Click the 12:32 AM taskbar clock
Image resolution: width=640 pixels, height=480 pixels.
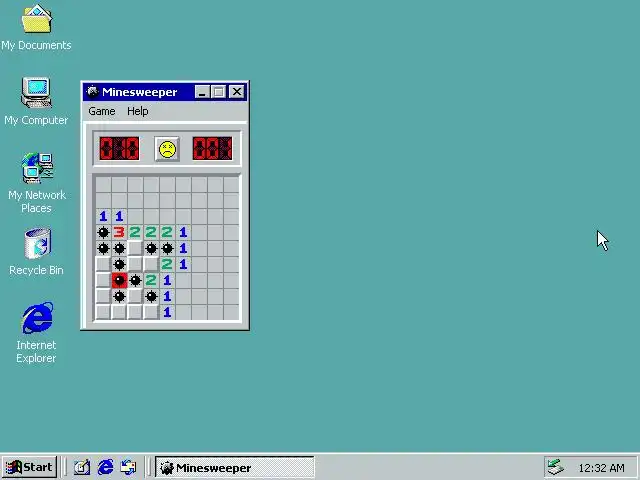(x=601, y=468)
